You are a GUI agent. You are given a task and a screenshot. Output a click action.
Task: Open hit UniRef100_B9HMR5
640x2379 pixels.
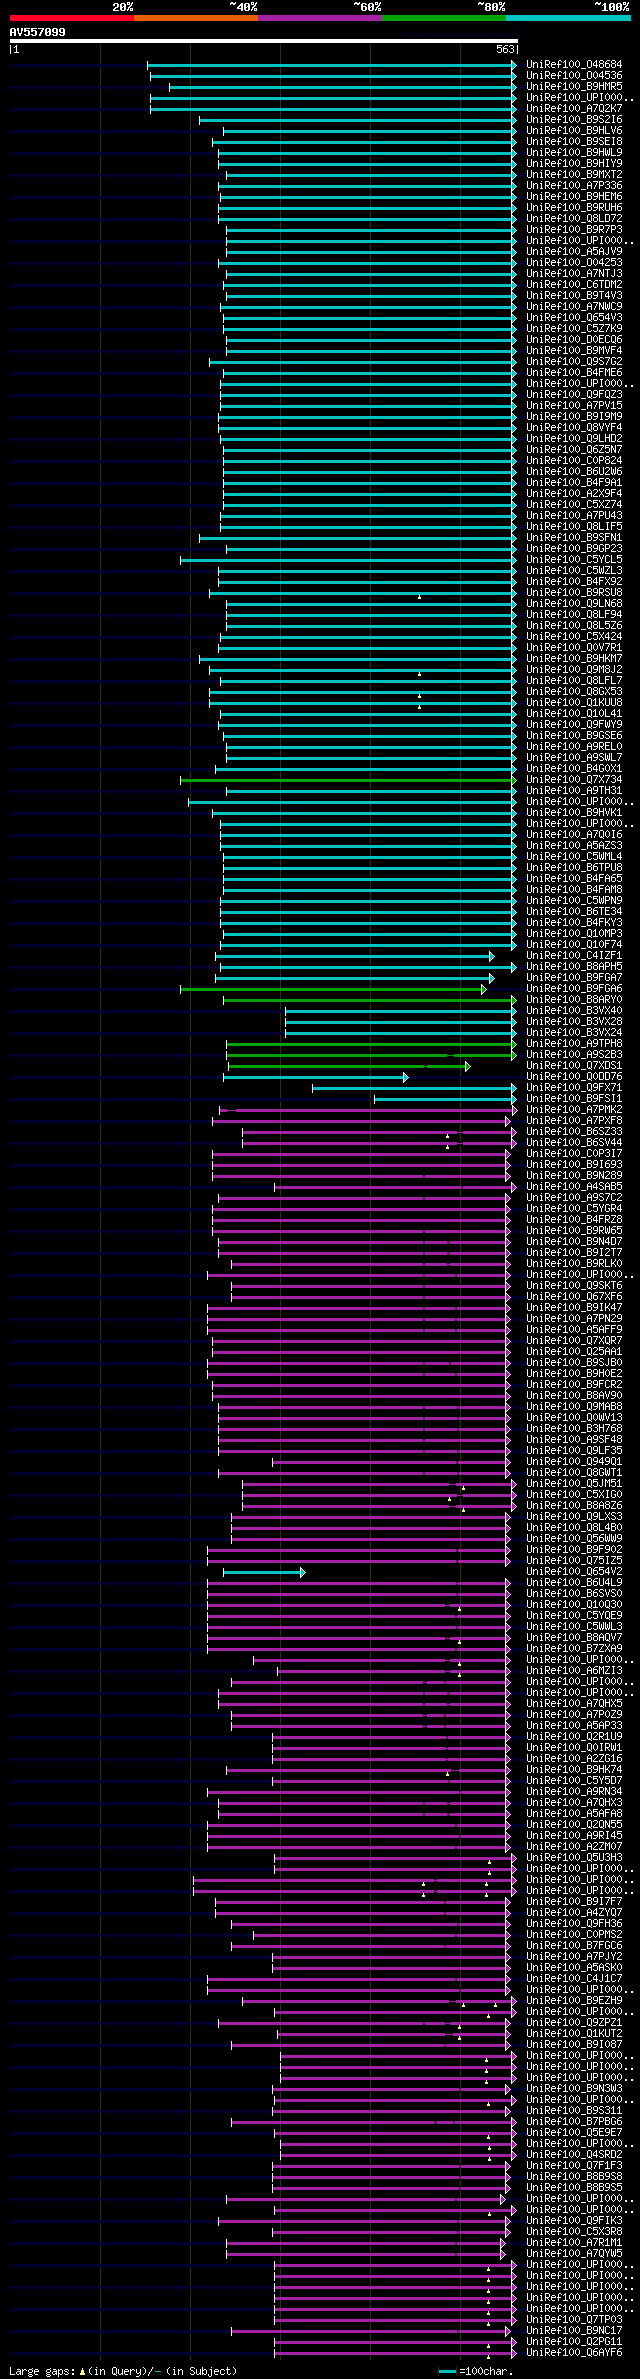[x=574, y=87]
